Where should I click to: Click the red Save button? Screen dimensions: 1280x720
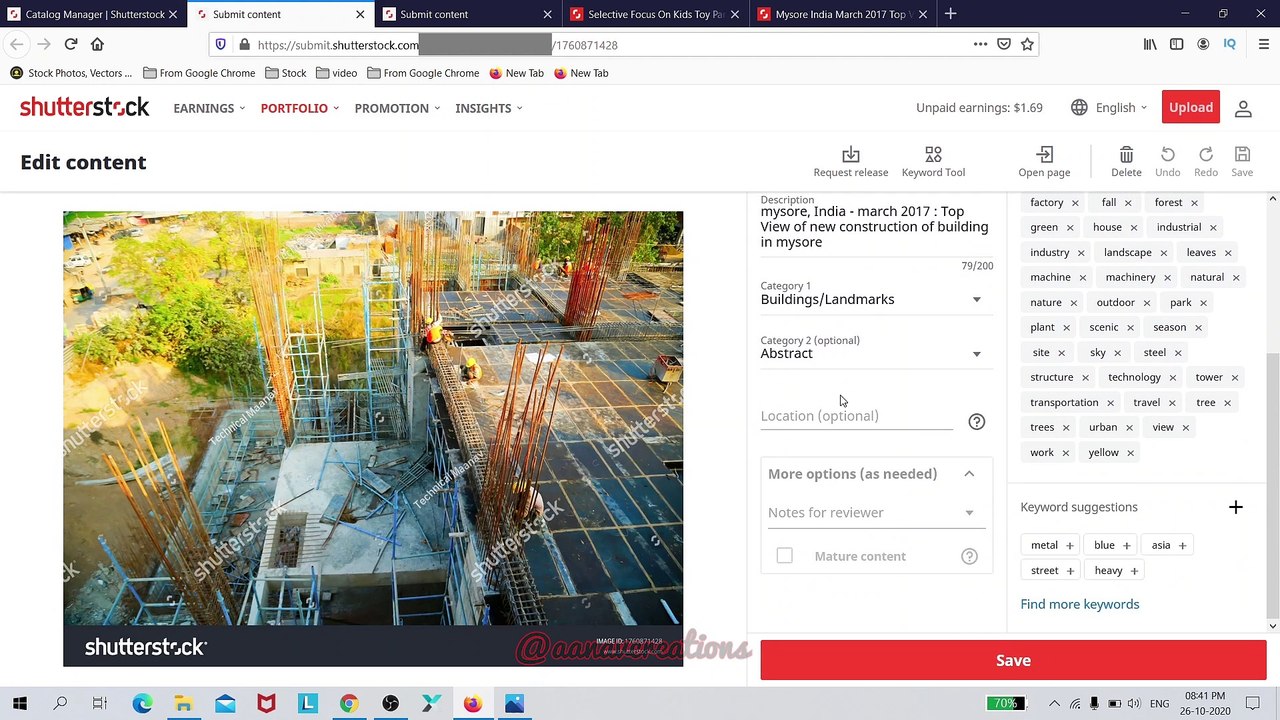point(1013,660)
